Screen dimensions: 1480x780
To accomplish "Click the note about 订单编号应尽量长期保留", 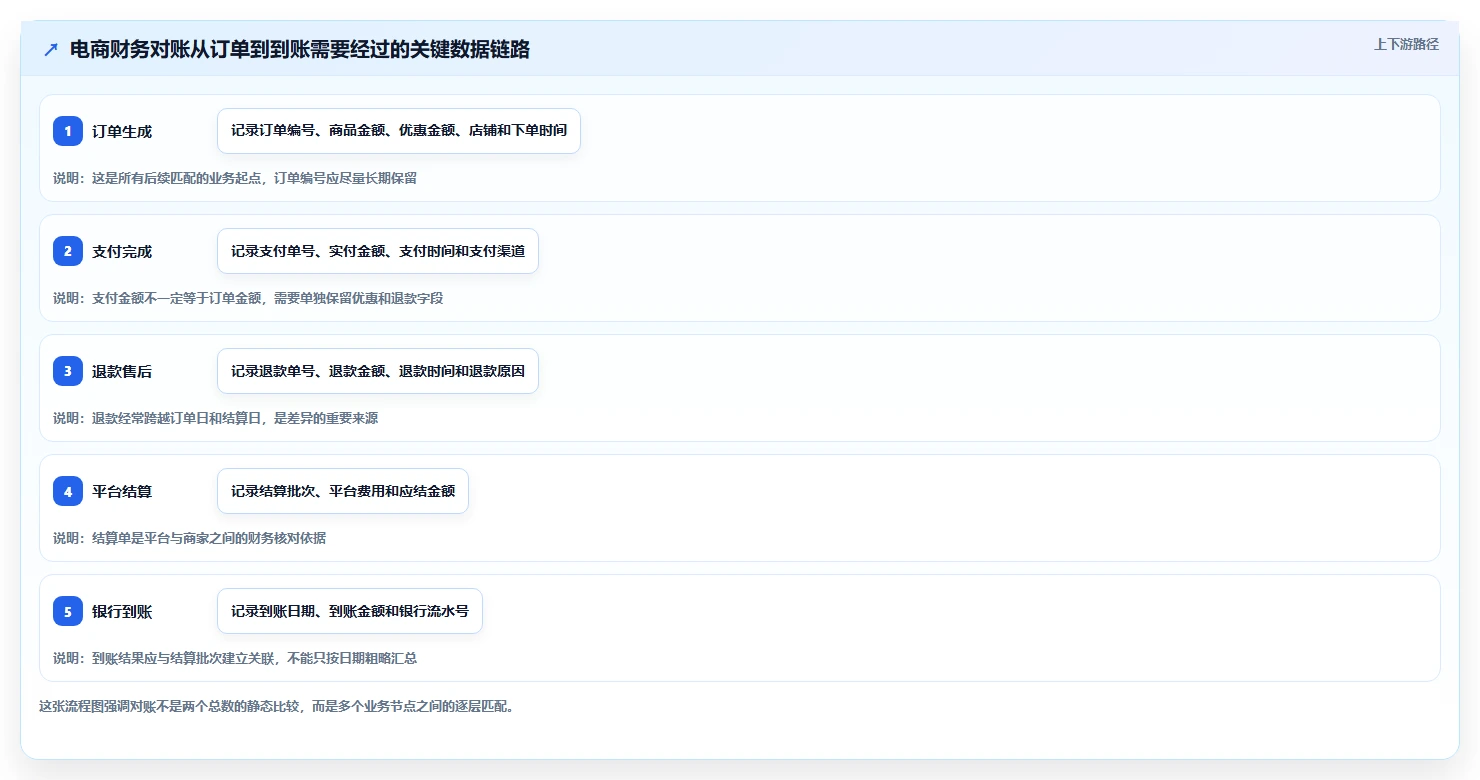I will (x=235, y=178).
